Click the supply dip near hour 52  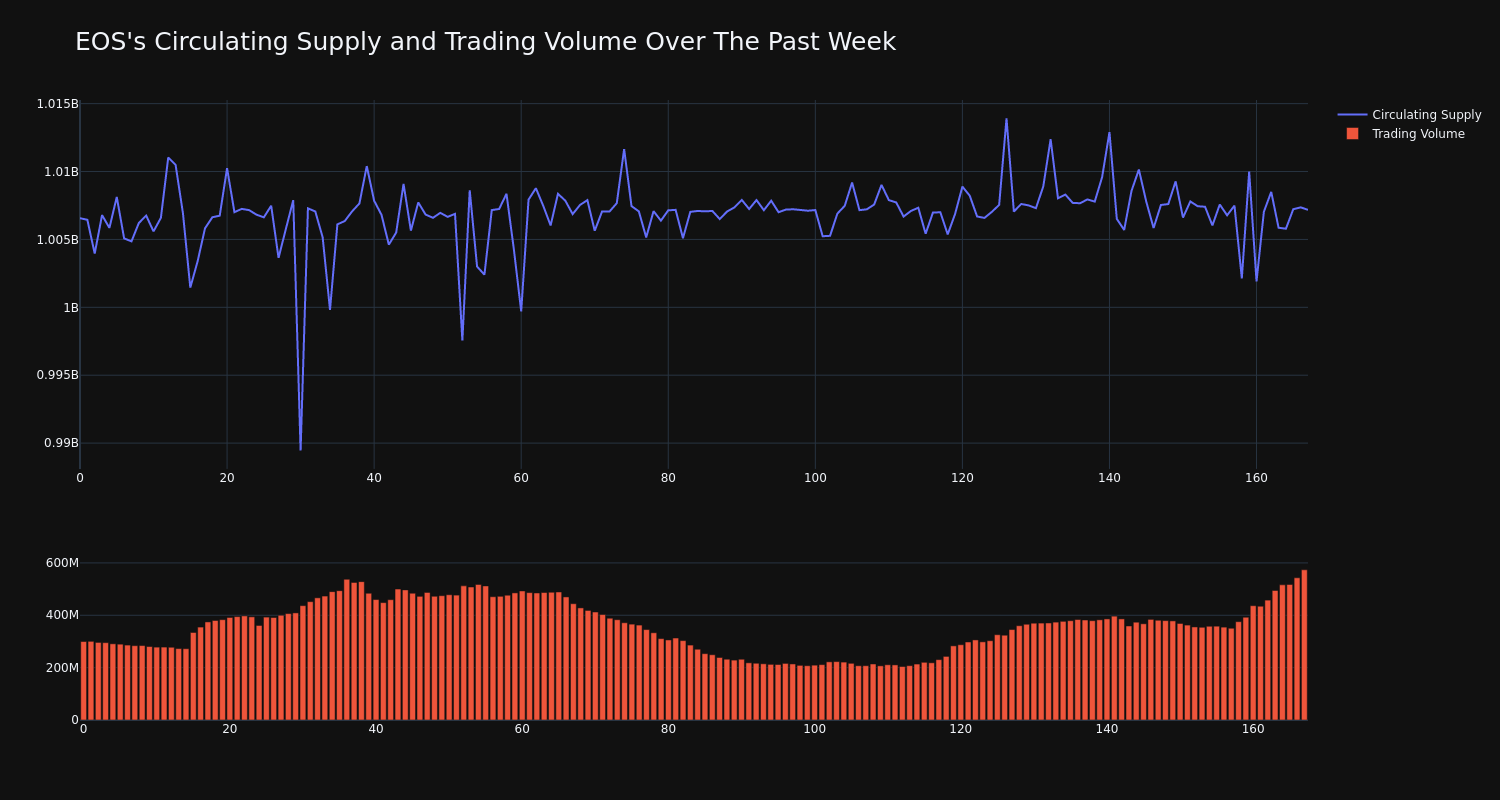pos(462,339)
